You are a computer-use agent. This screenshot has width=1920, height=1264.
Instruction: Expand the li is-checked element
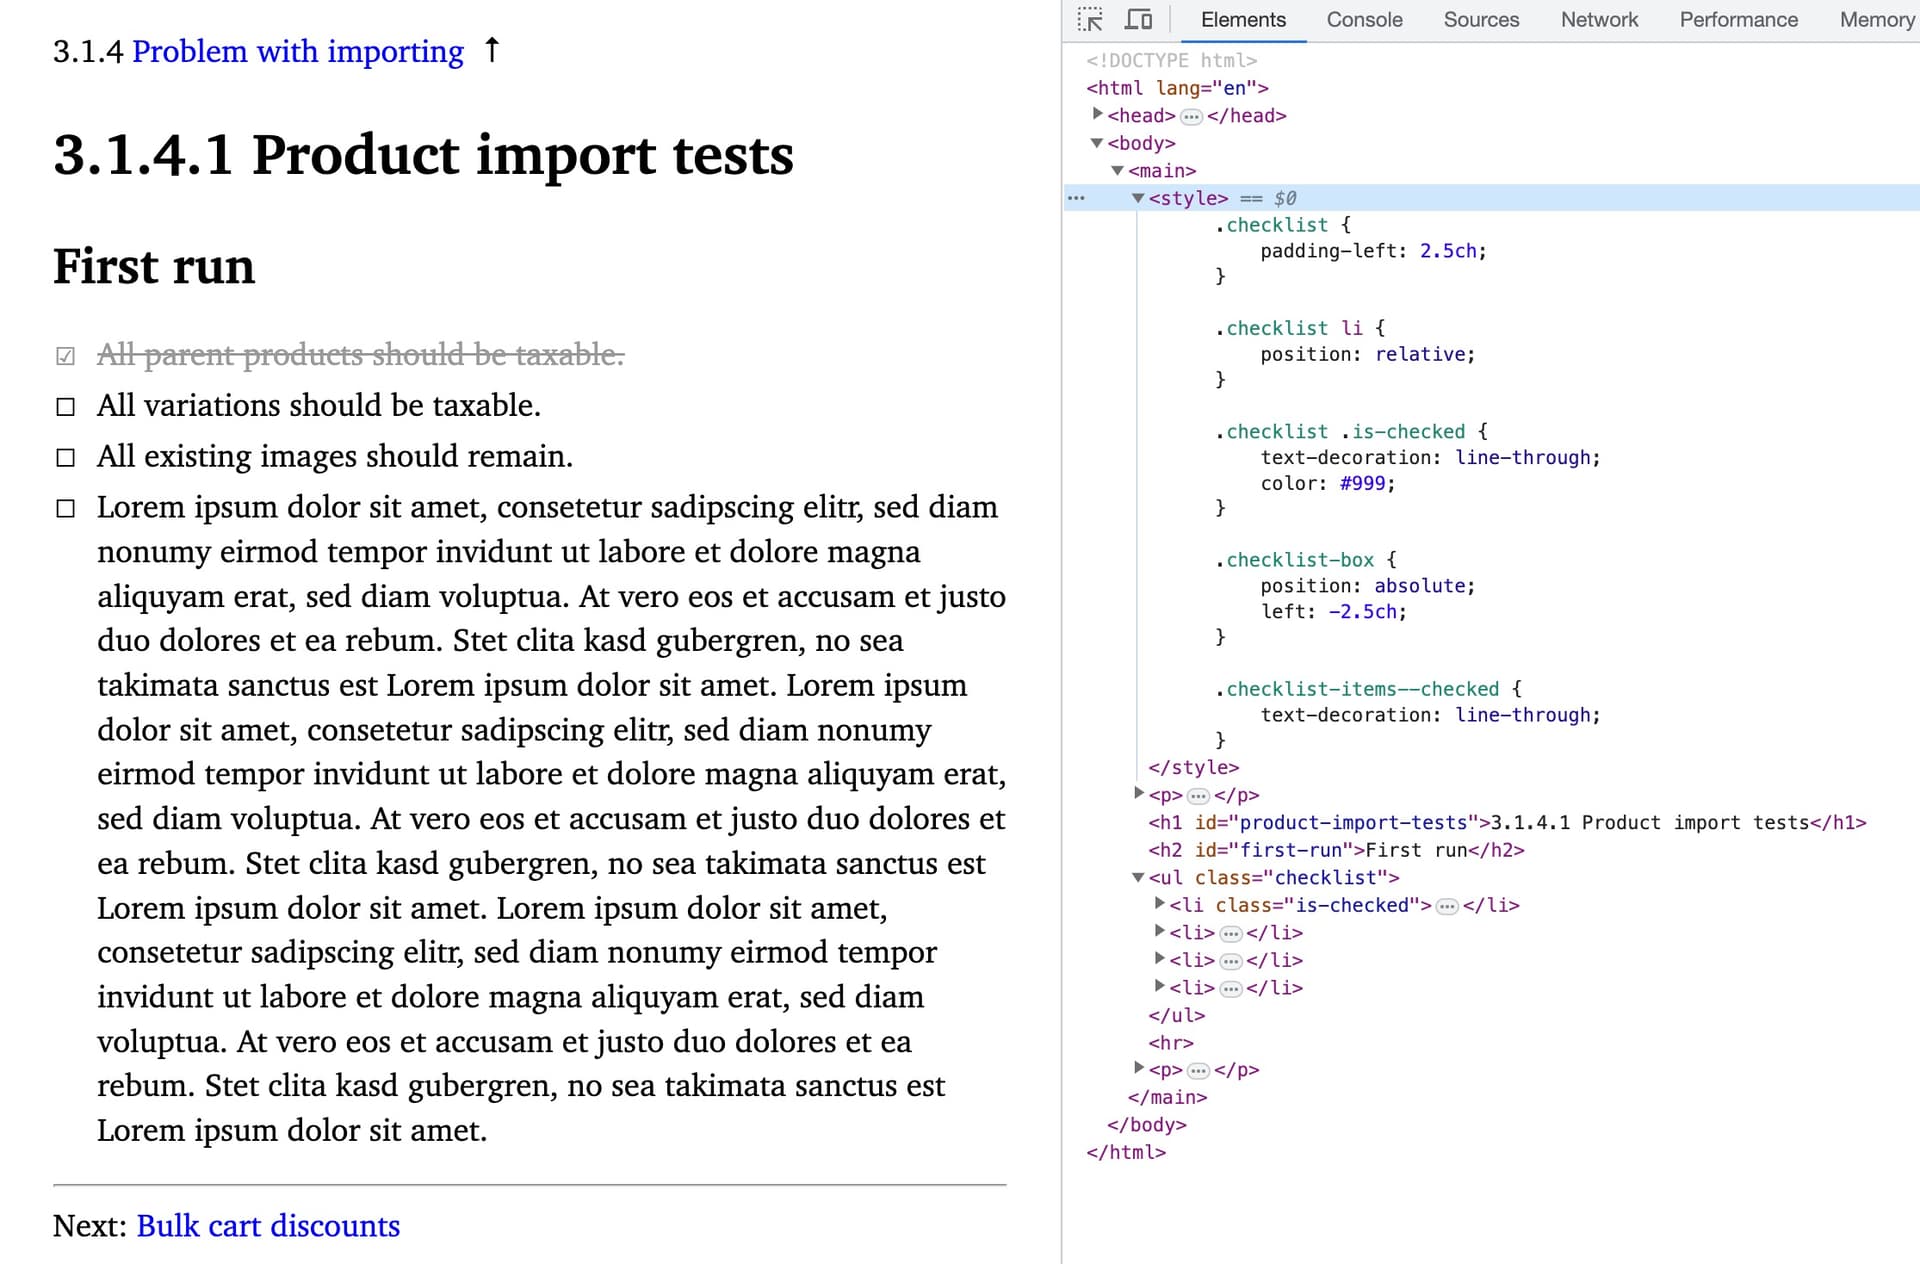[1160, 903]
